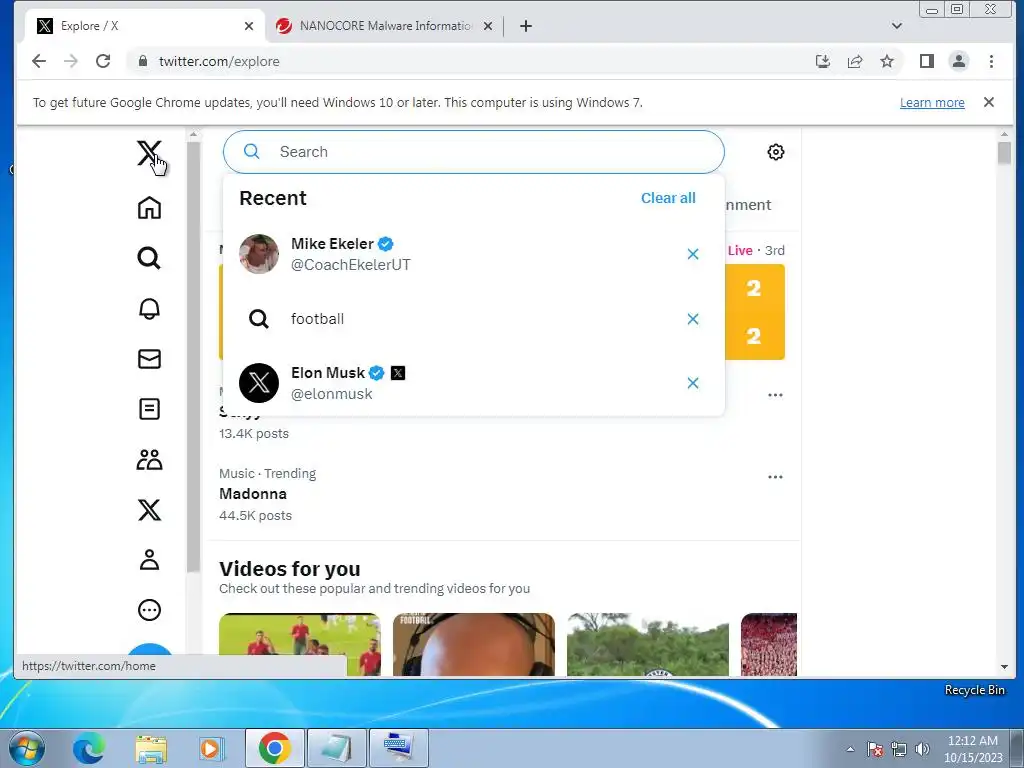This screenshot has height=768, width=1024.
Task: Open File Explorer from taskbar
Action: point(151,748)
